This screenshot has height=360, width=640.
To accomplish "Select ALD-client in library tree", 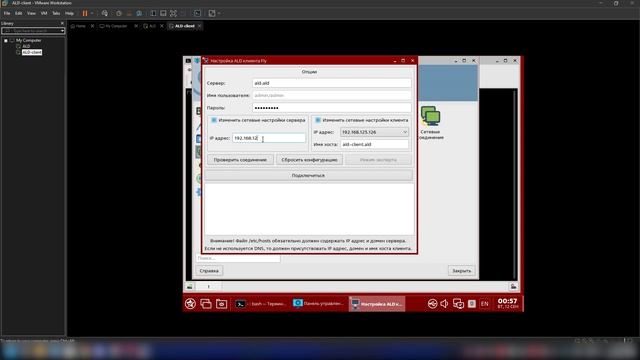I will click(x=32, y=52).
